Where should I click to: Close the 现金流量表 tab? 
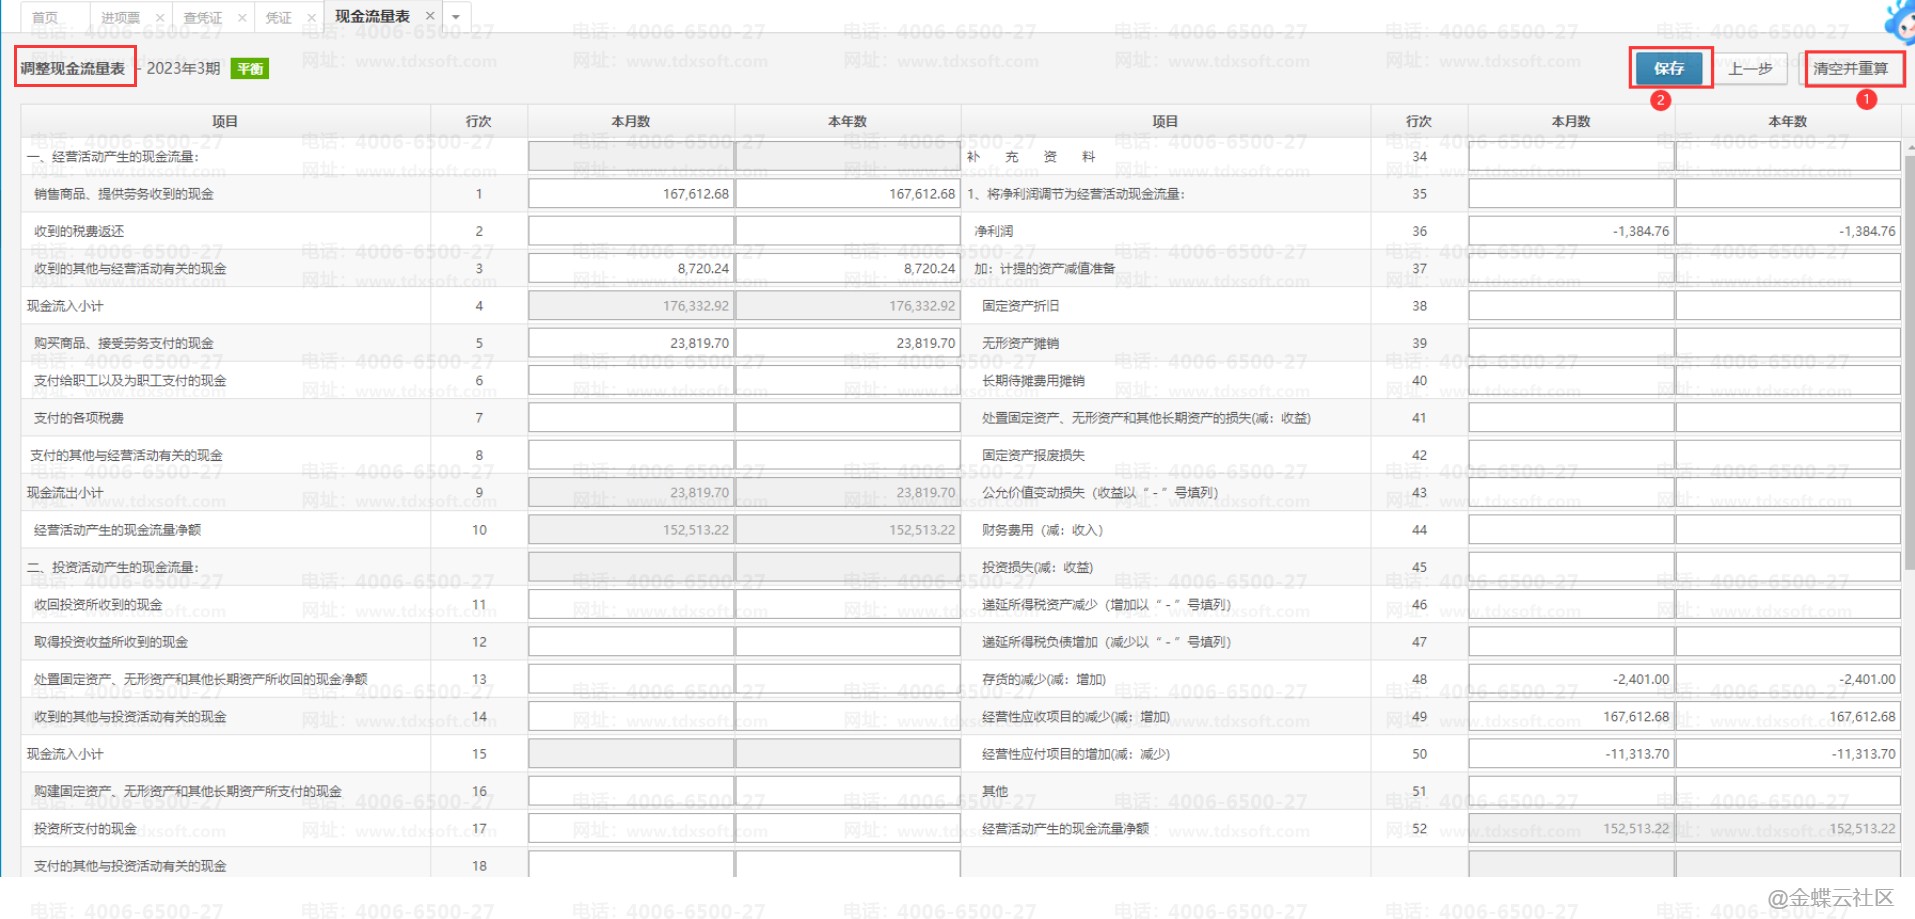(430, 16)
